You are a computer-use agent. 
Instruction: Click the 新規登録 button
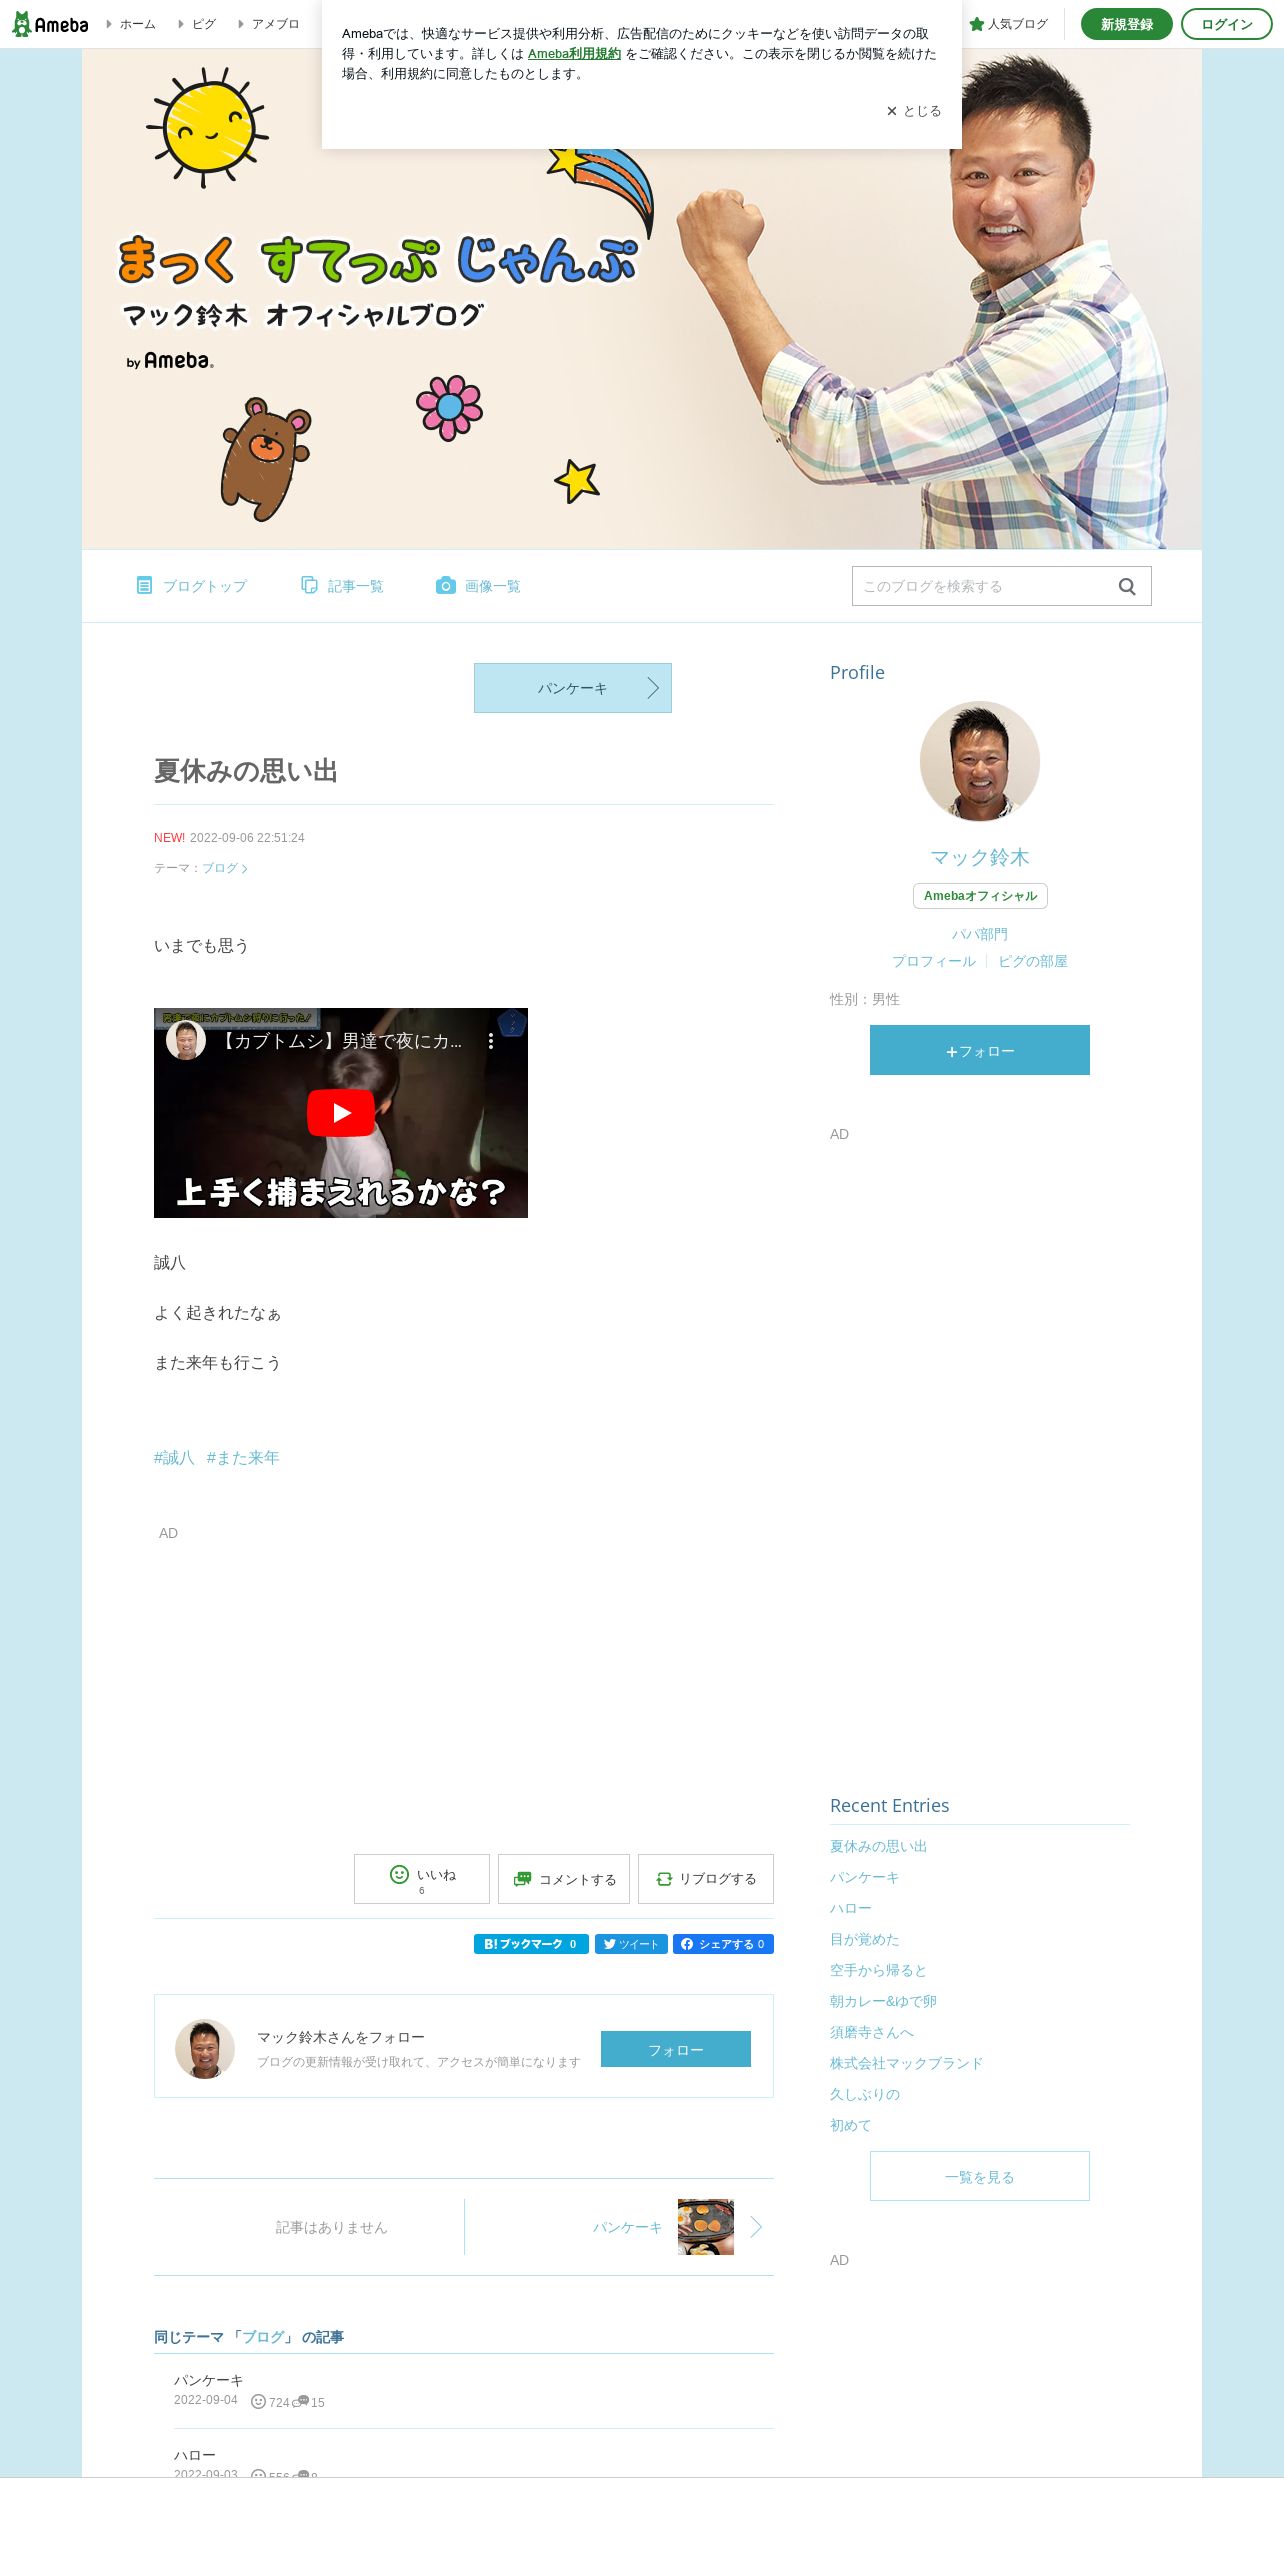pyautogui.click(x=1126, y=24)
